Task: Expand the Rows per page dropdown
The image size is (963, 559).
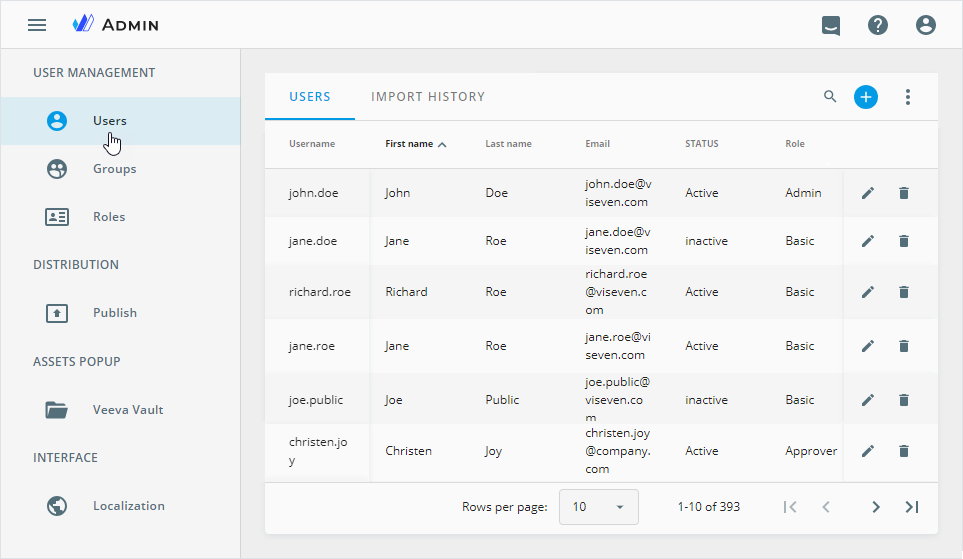Action: 598,507
